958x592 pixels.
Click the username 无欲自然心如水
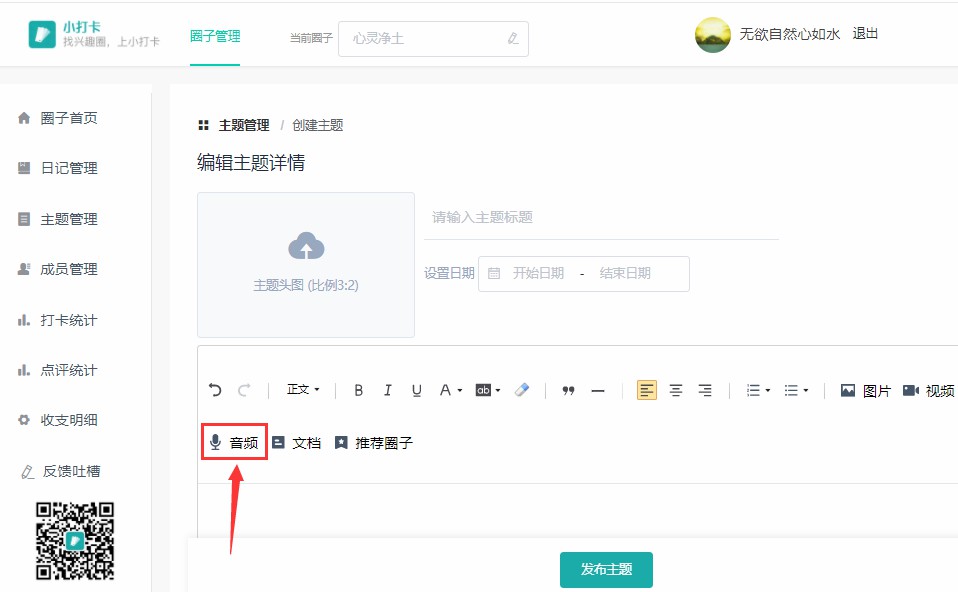pos(789,34)
